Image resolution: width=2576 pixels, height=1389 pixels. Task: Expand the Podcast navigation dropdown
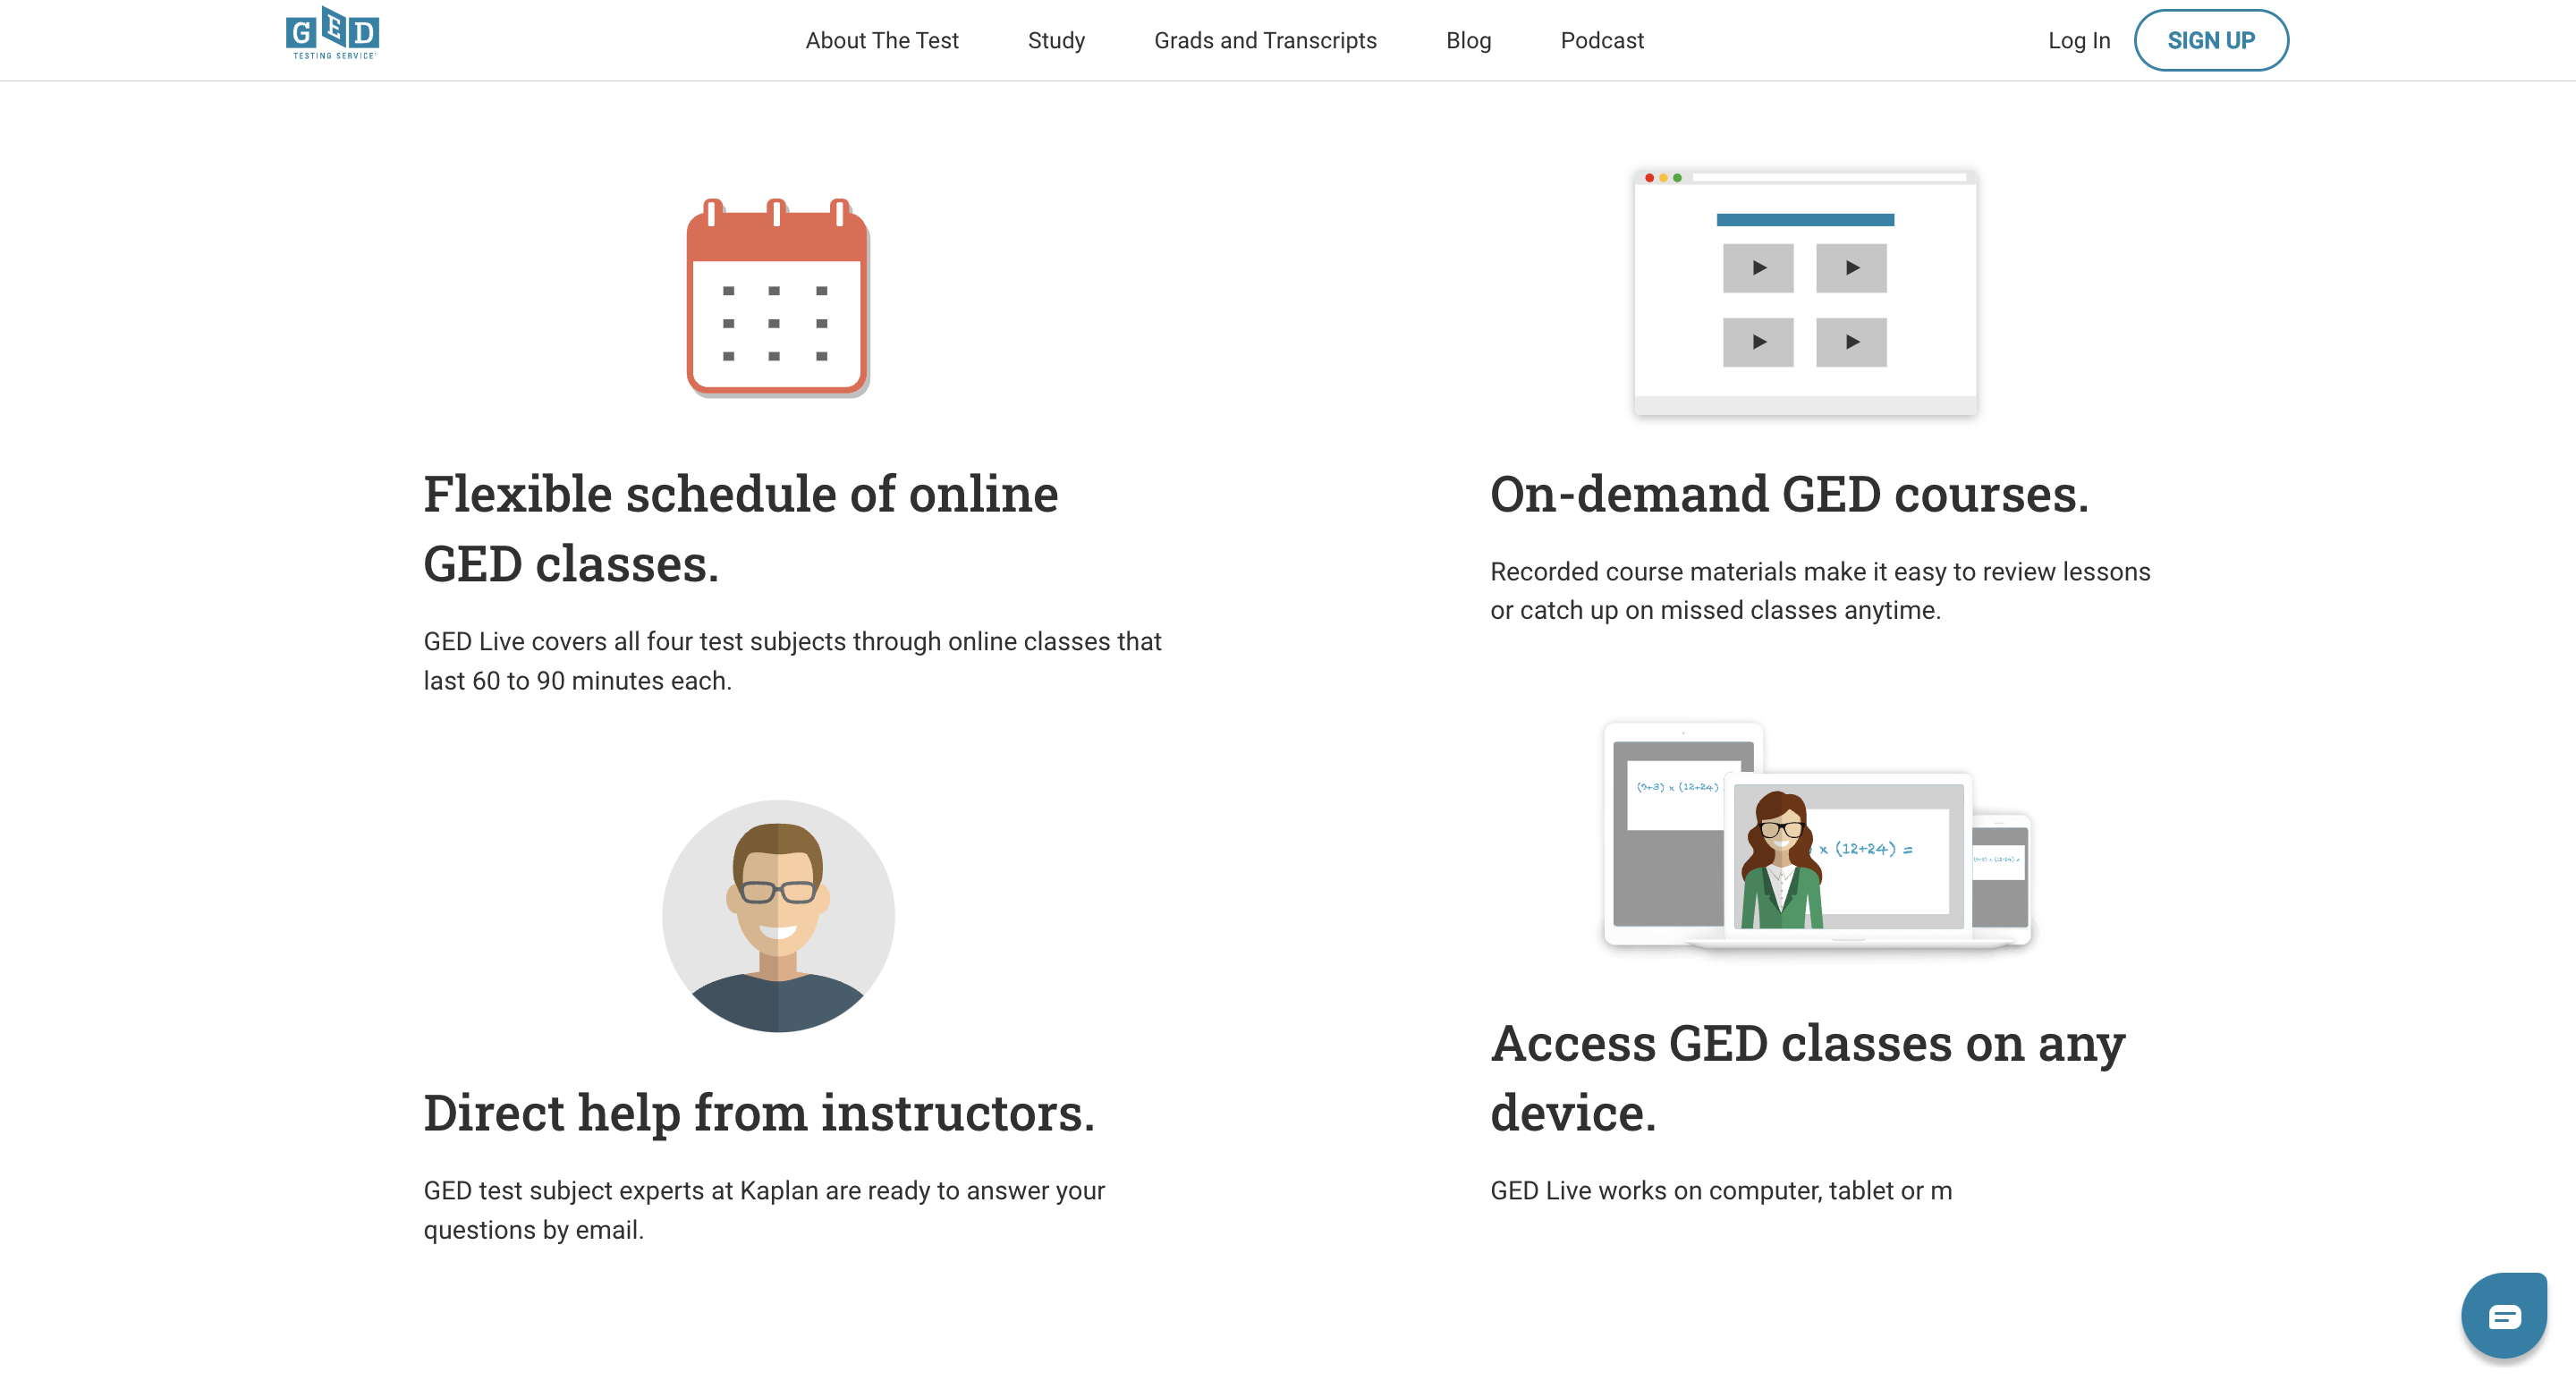pyautogui.click(x=1601, y=39)
